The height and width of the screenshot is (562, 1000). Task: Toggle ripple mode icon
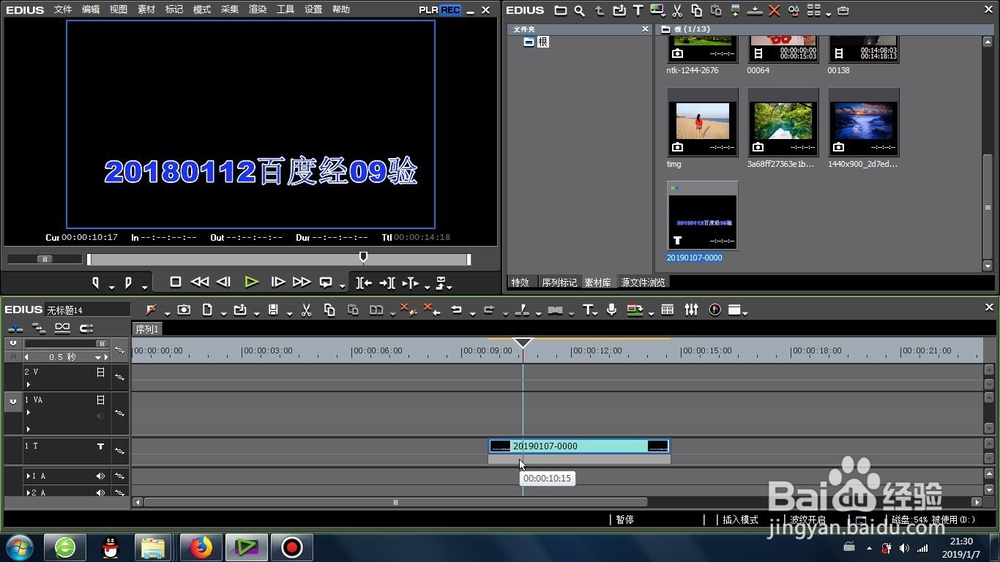[39, 329]
